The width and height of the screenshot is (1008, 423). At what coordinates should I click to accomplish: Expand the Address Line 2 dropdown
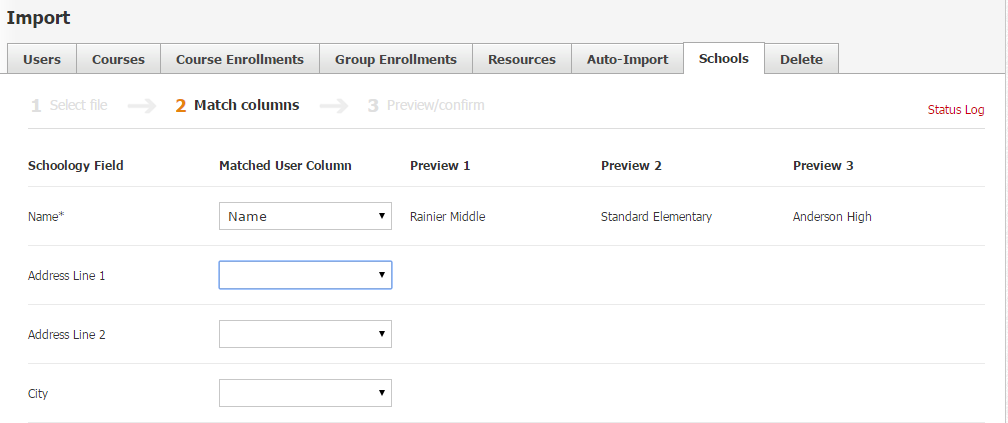click(x=305, y=334)
